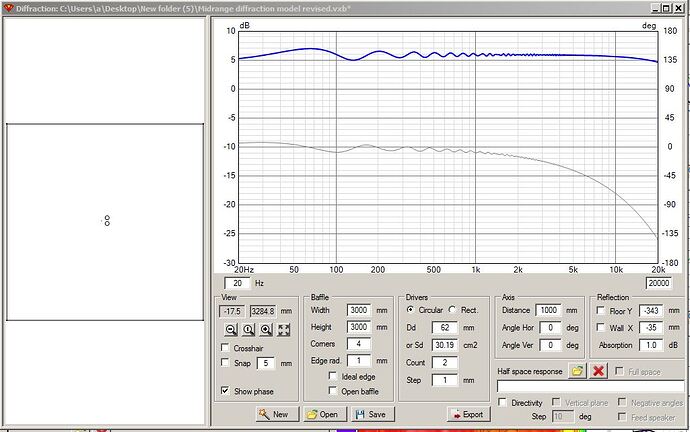Click the New button
This screenshot has height=432, width=690.
(277, 414)
